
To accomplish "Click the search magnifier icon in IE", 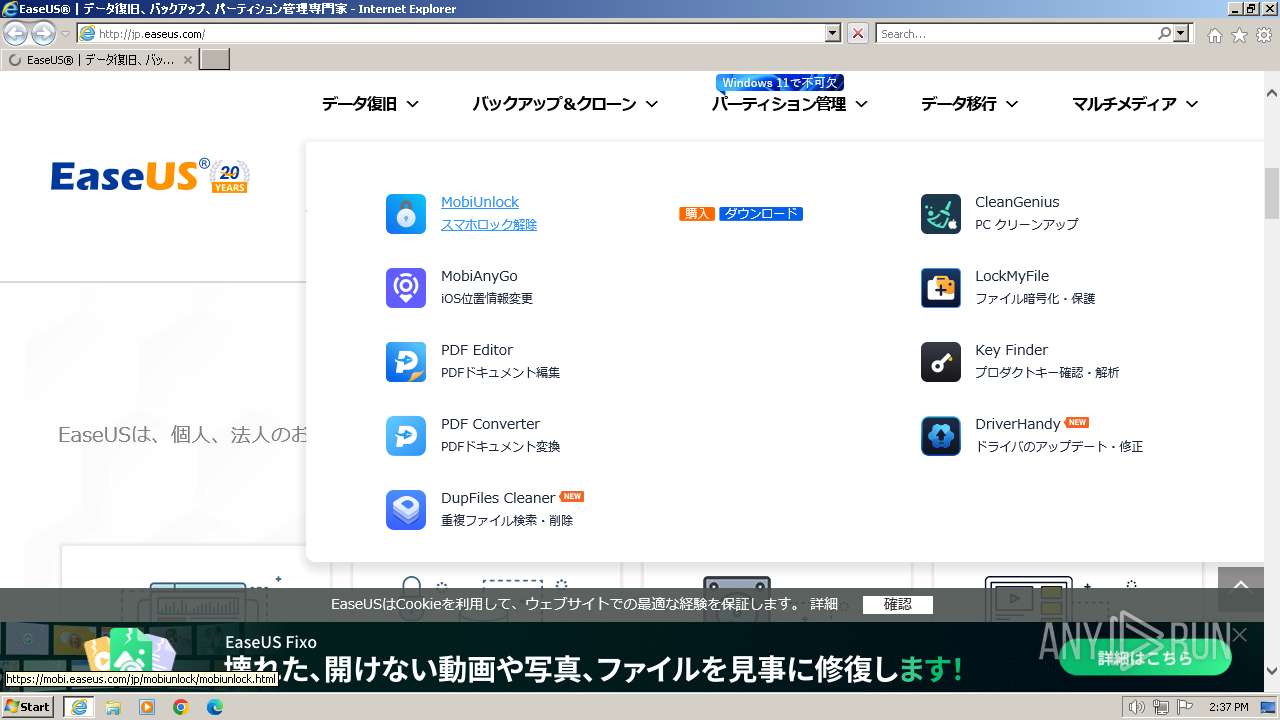I will 1164,33.
